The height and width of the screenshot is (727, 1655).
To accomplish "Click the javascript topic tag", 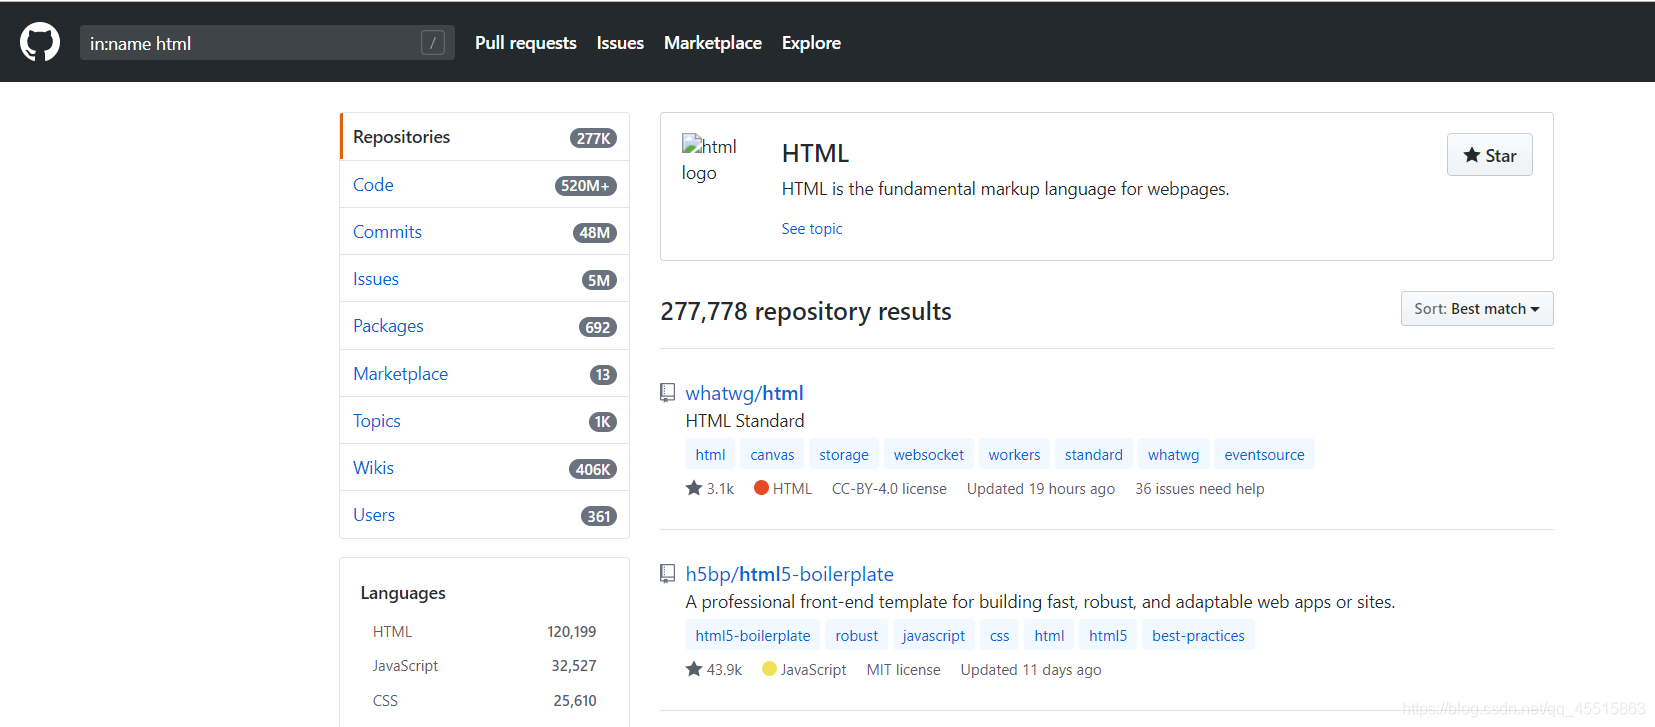I will pos(934,636).
